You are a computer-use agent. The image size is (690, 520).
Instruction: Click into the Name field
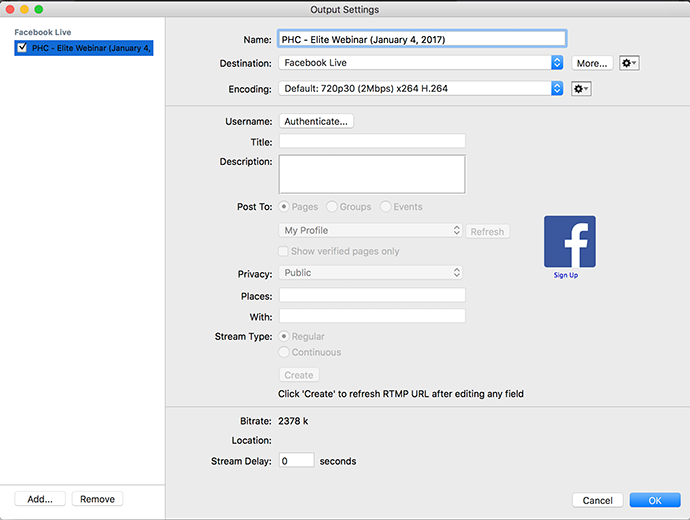click(x=422, y=39)
